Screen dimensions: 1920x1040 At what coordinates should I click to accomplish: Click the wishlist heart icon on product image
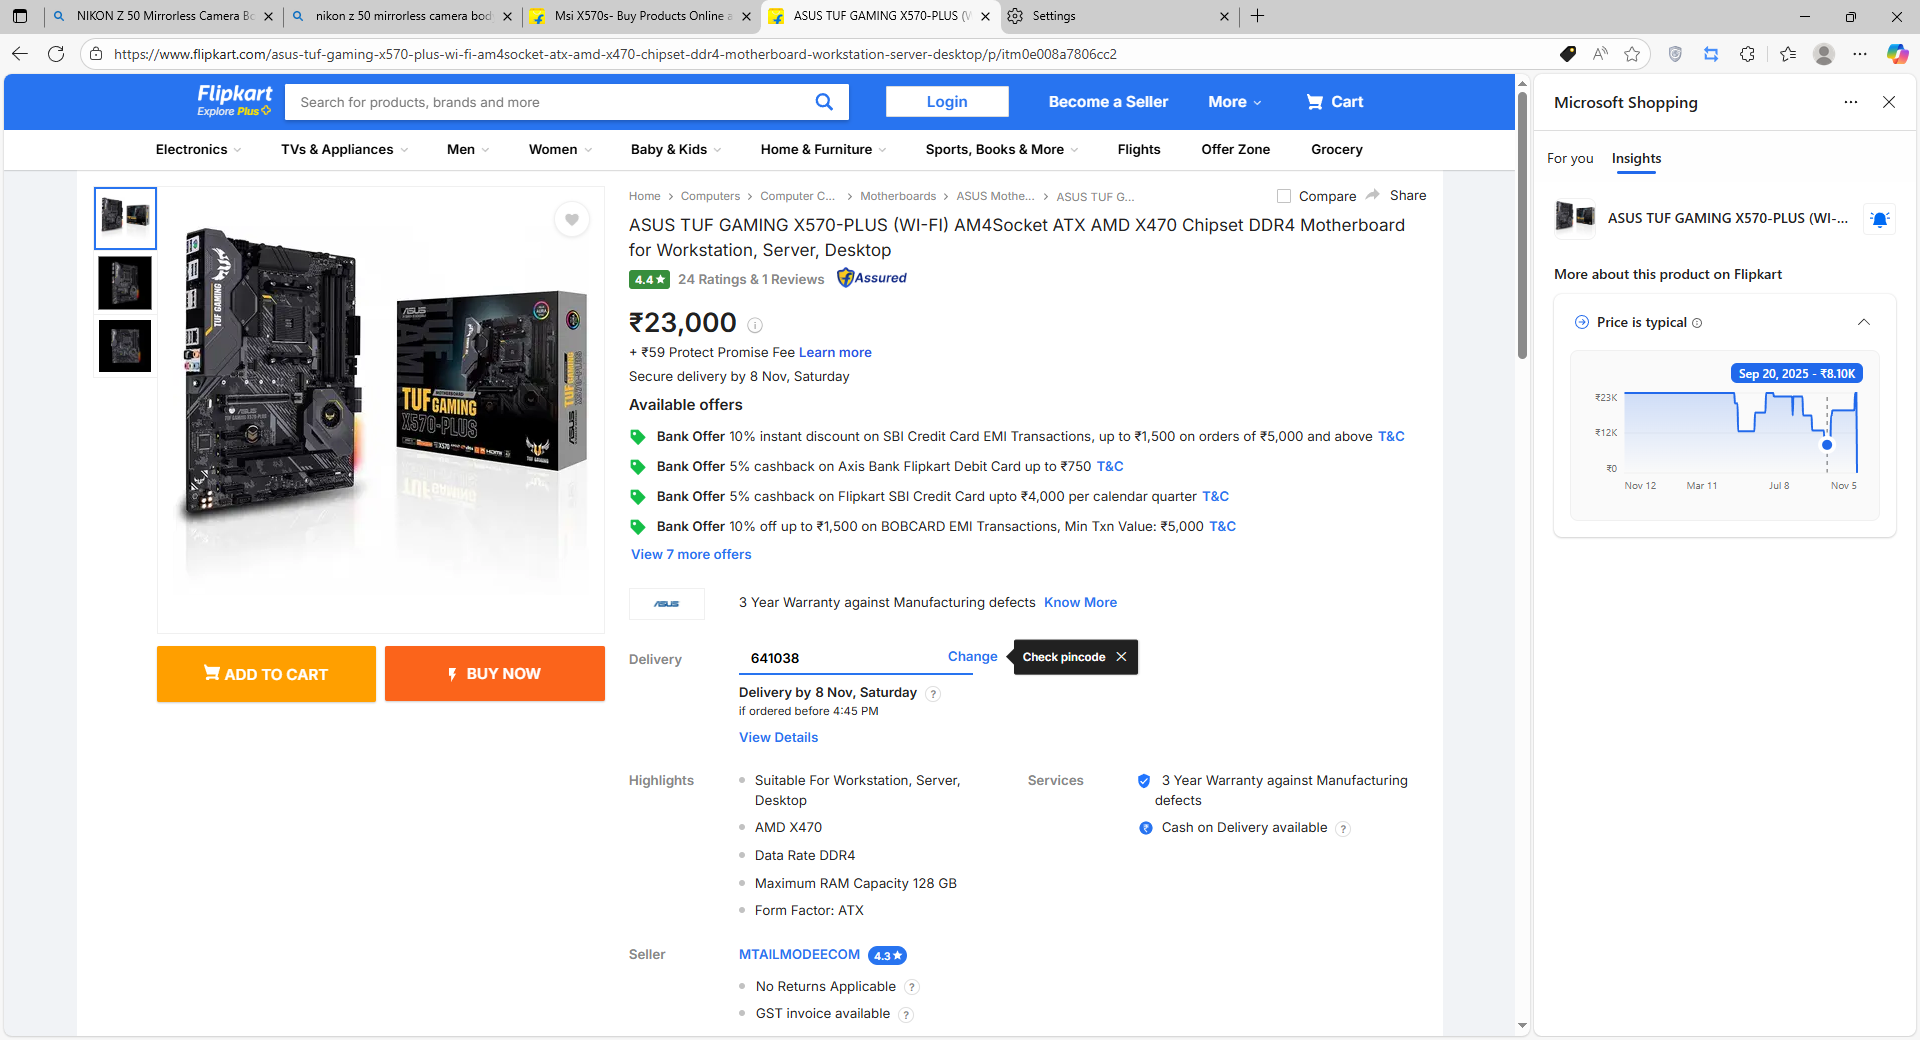572,220
